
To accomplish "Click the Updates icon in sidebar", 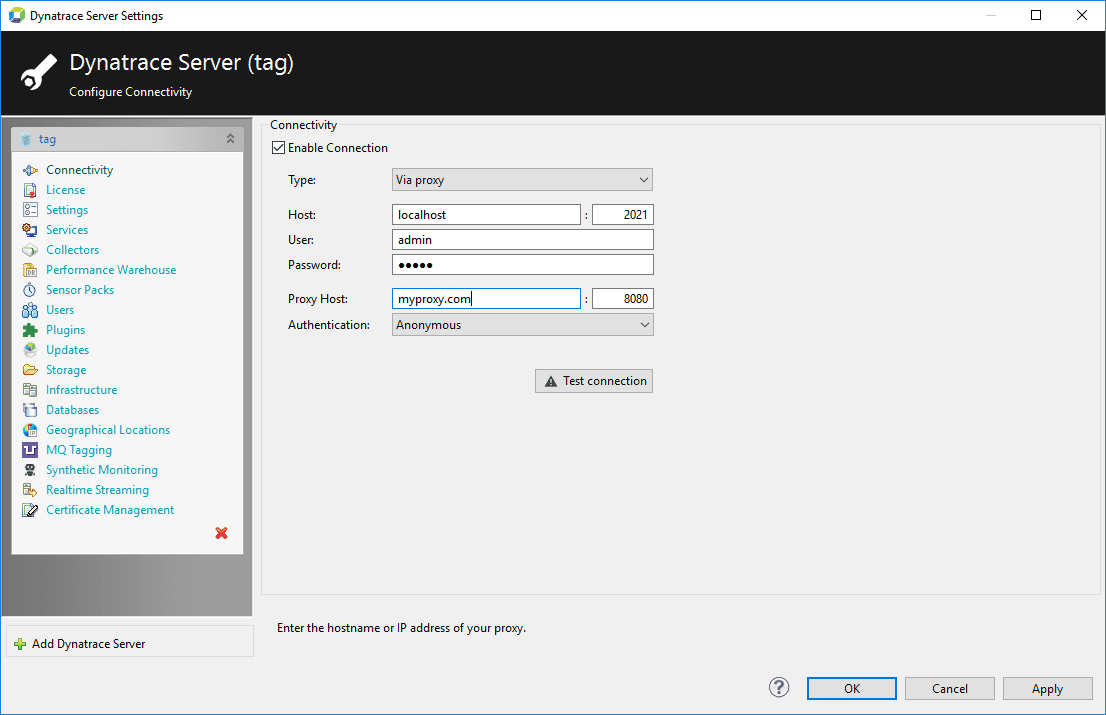I will coord(30,350).
